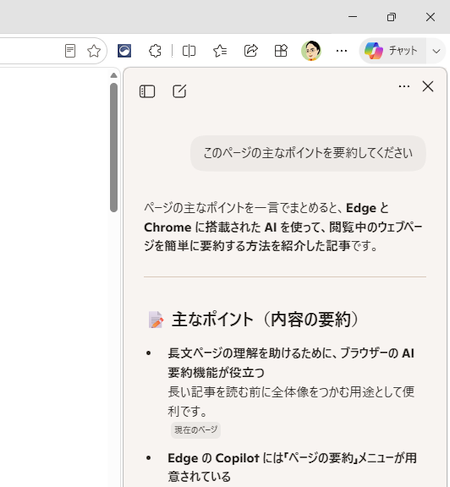The image size is (450, 487).
Task: Click the scroll up arrow of page
Action: tap(114, 76)
